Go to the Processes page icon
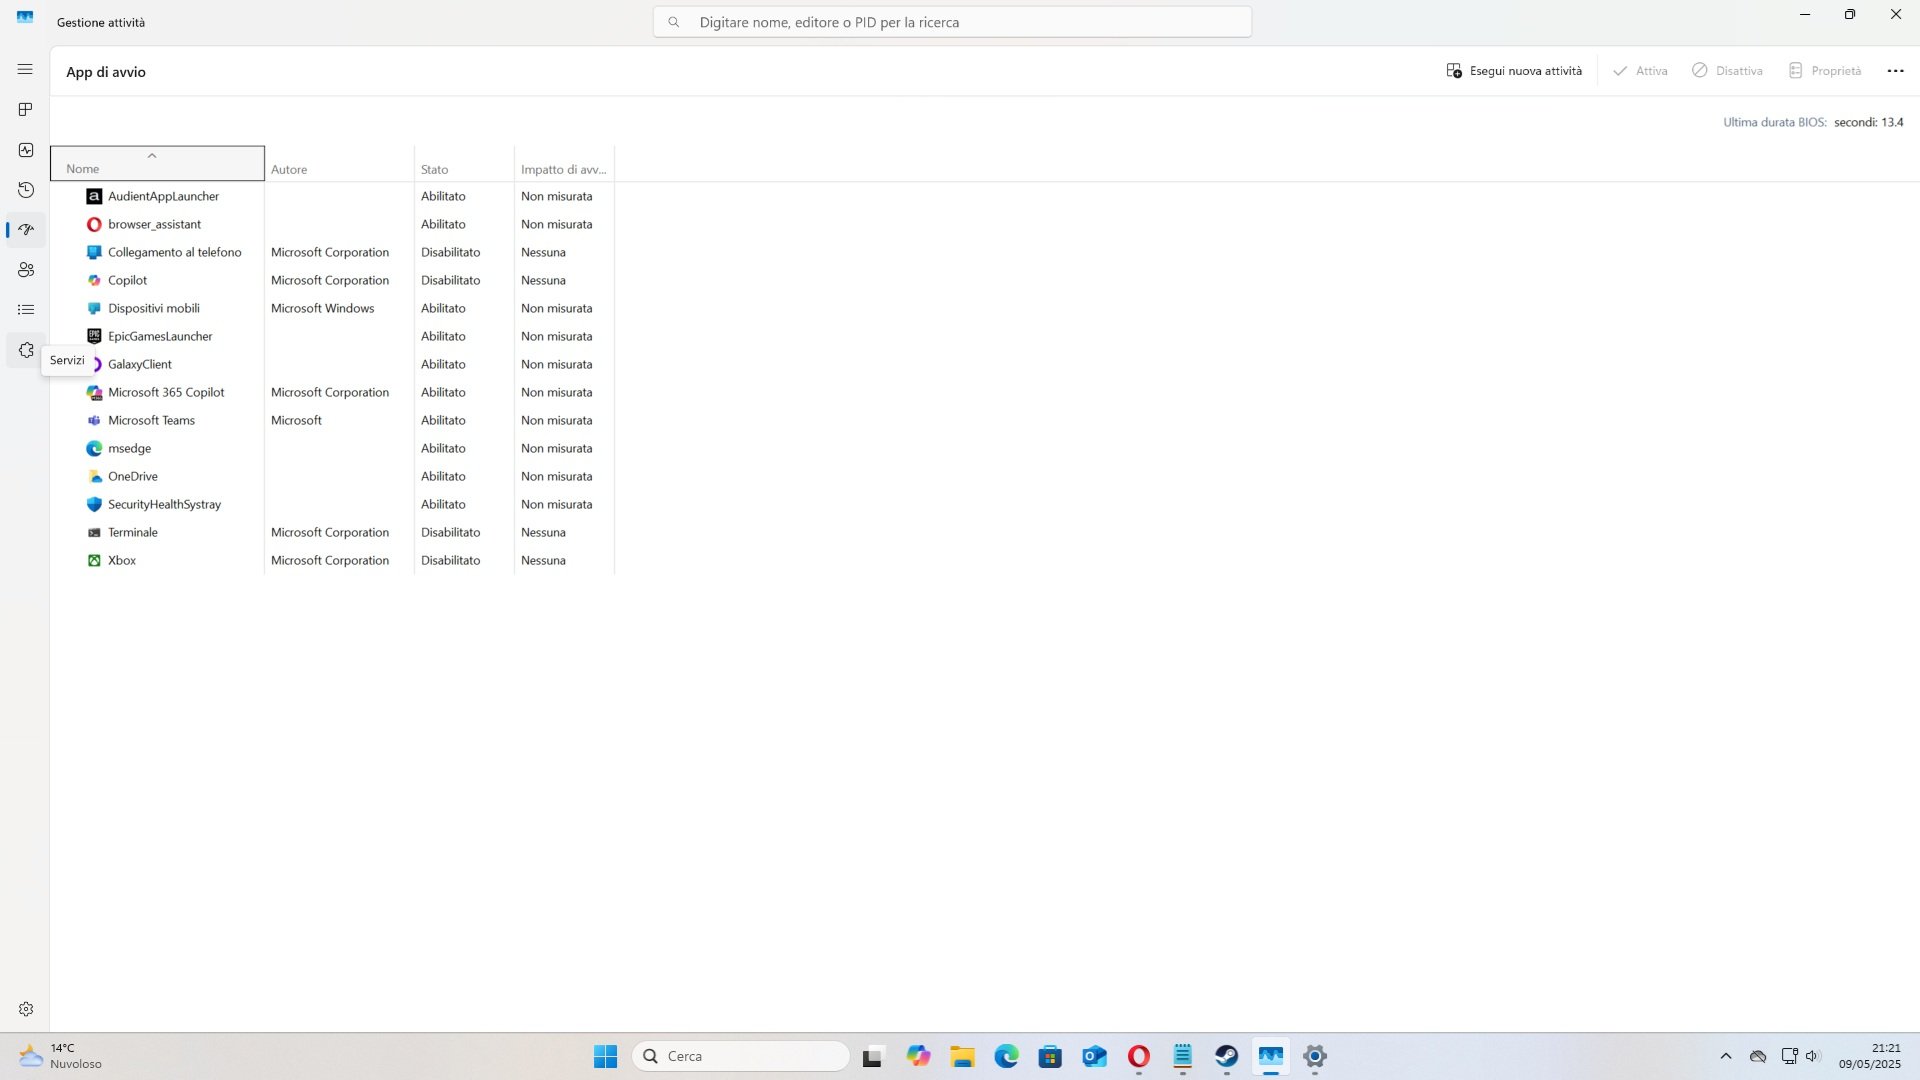1920x1080 pixels. coord(26,109)
